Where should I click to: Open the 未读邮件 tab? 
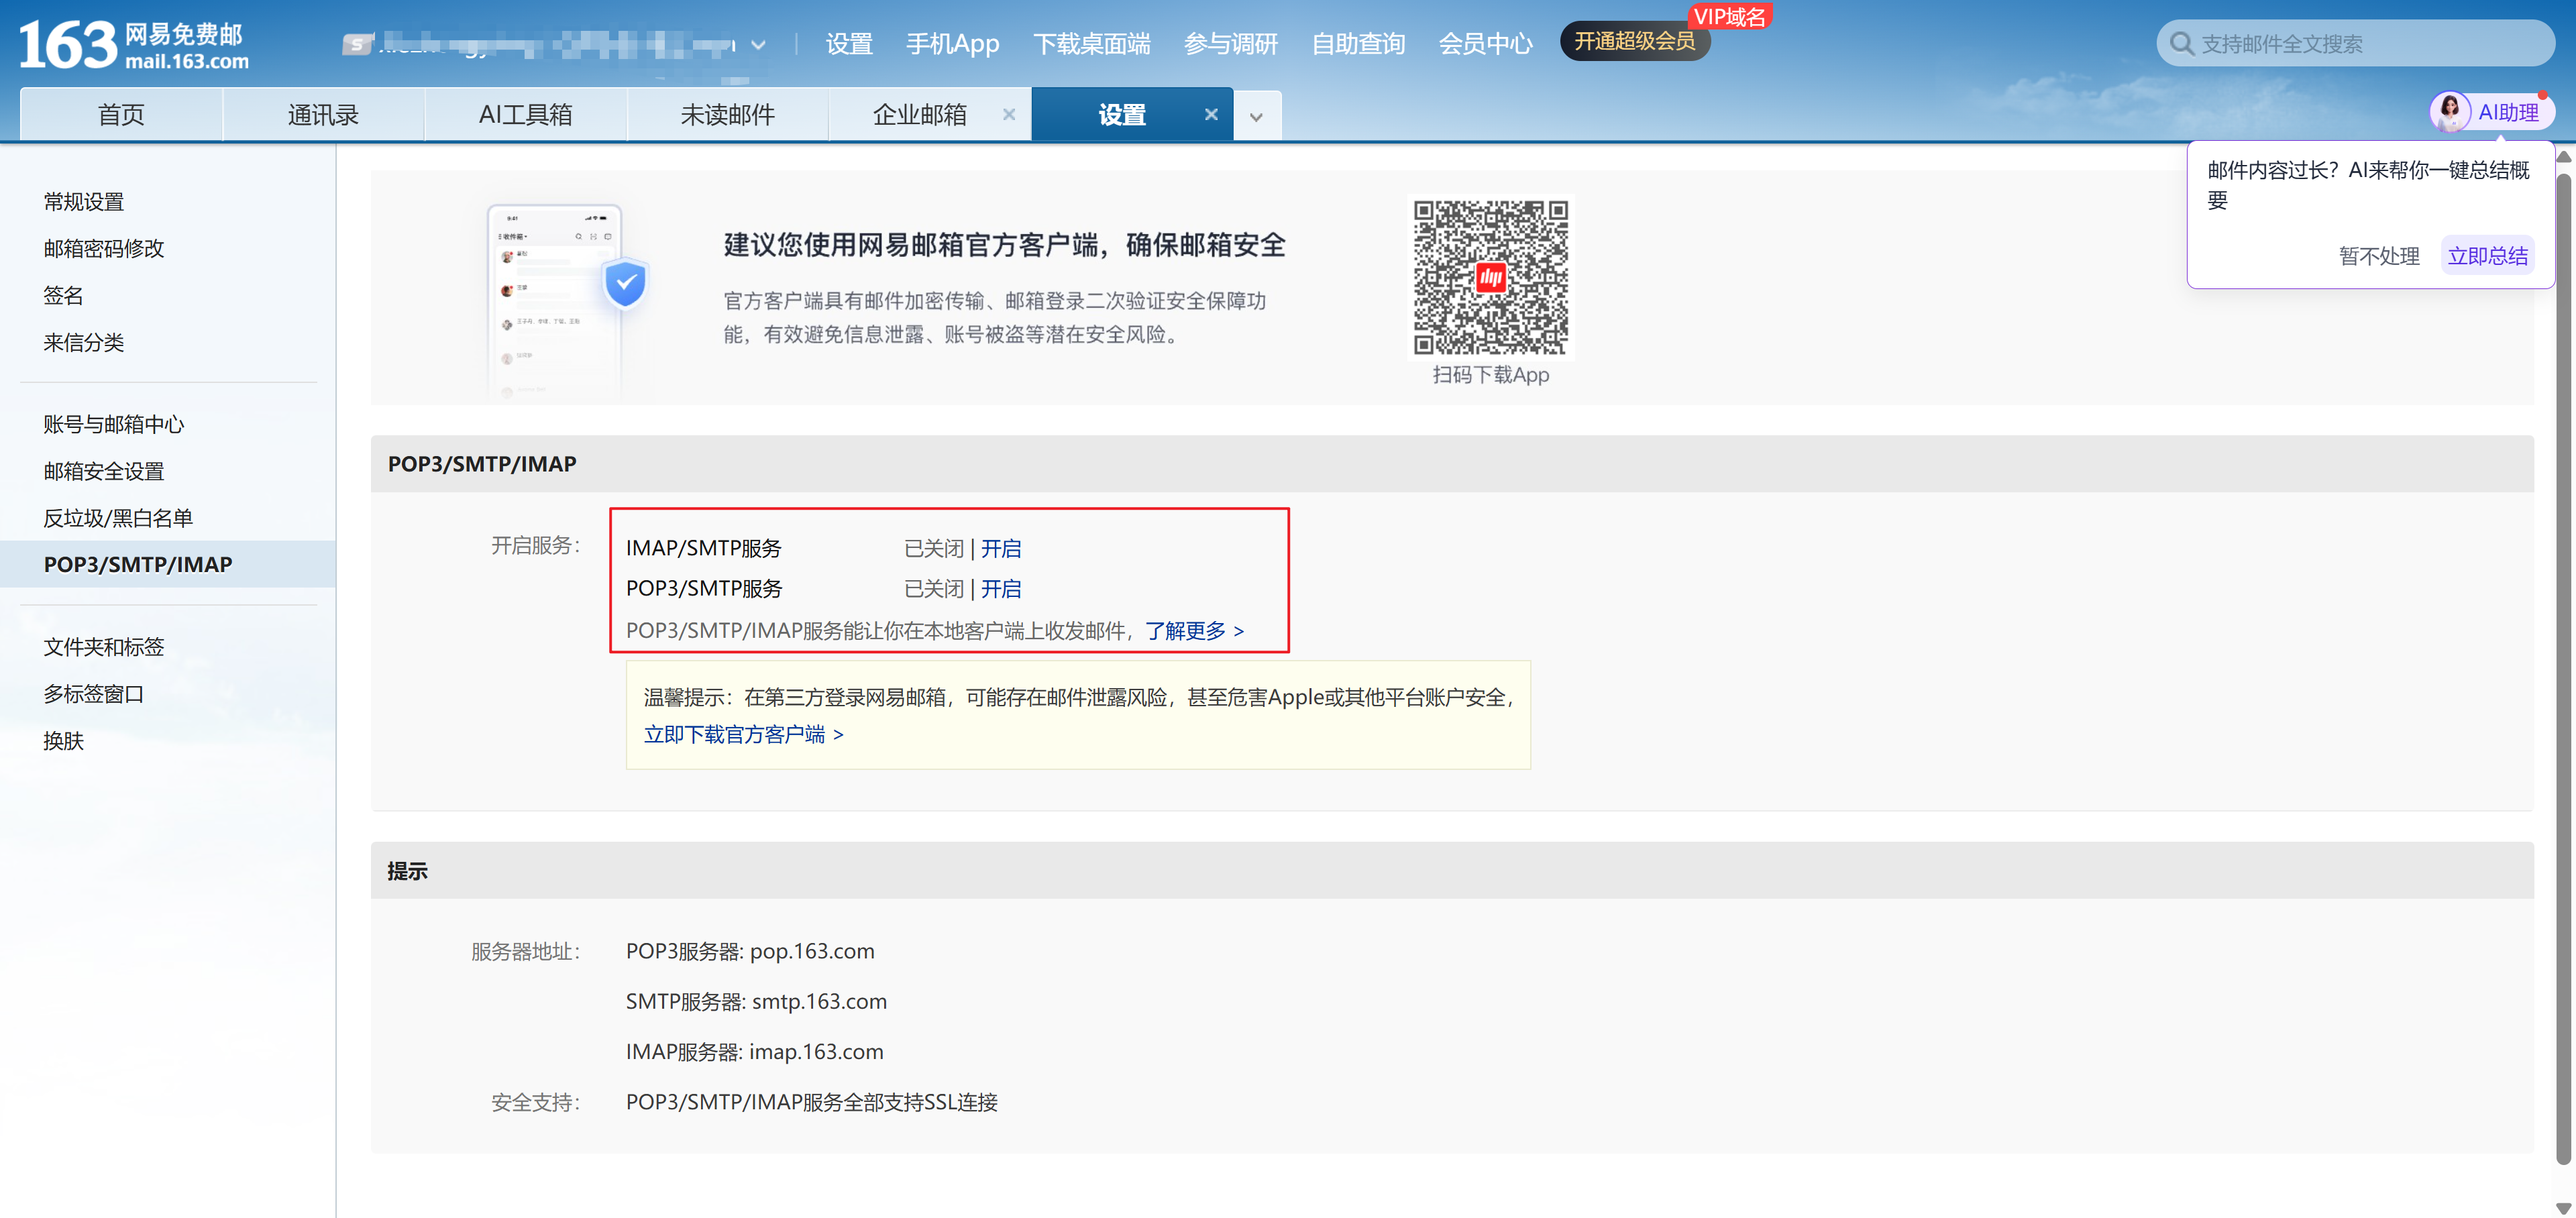(x=727, y=115)
